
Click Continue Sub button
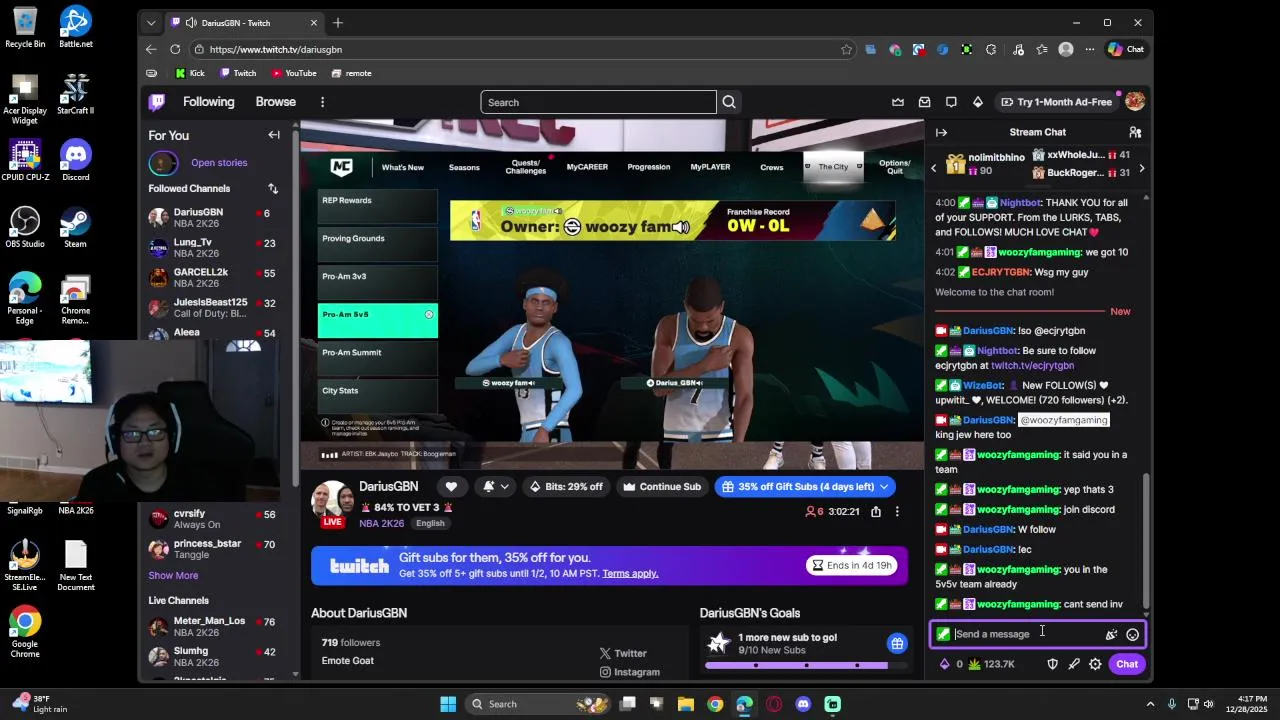click(x=661, y=487)
